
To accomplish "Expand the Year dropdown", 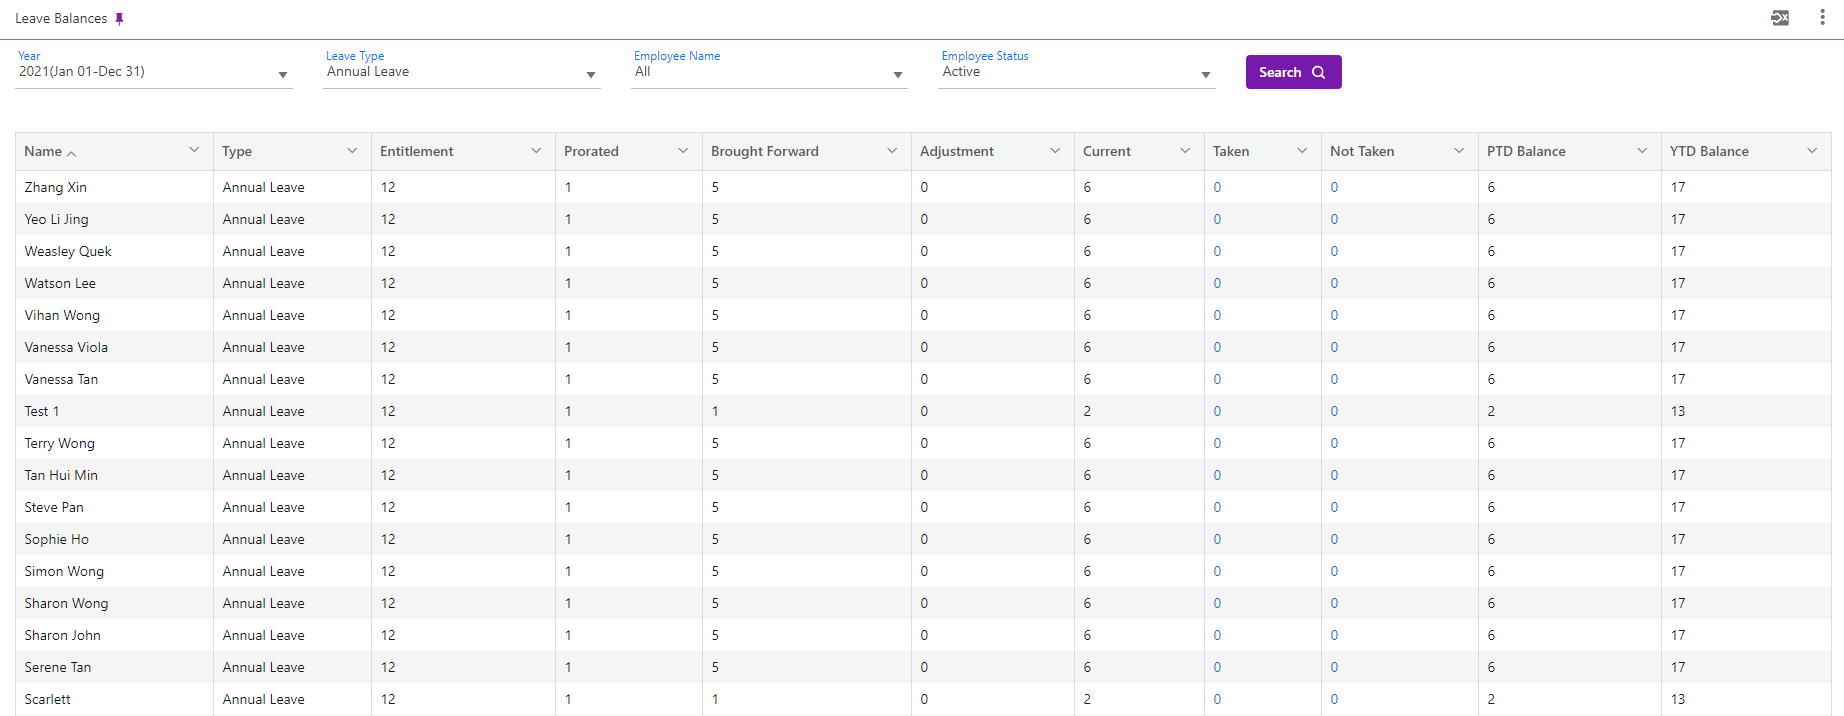I will tap(283, 75).
